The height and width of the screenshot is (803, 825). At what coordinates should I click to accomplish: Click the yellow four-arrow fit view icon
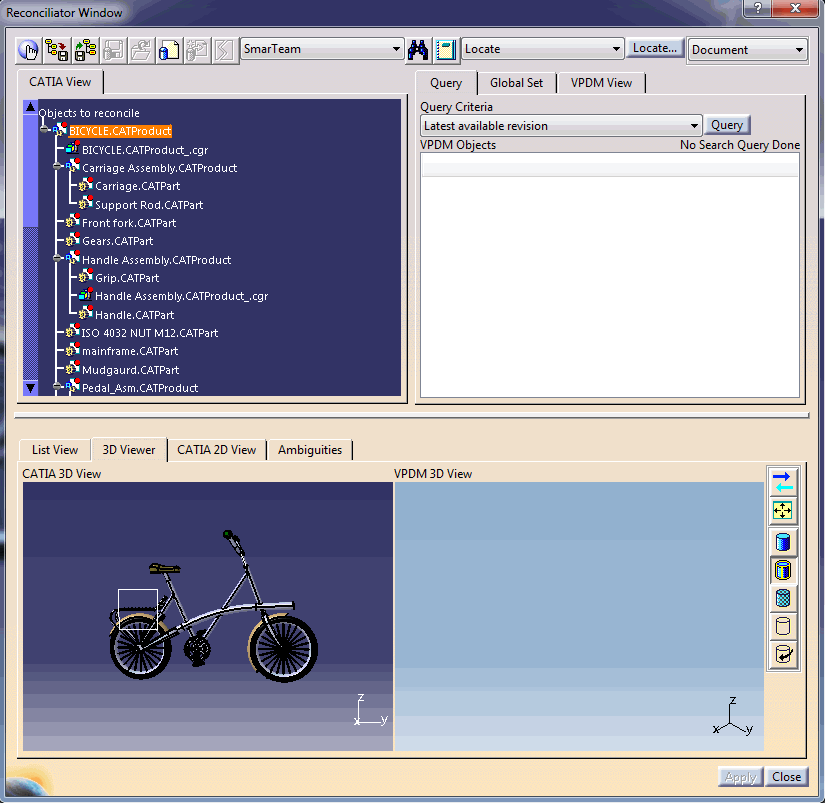783,511
